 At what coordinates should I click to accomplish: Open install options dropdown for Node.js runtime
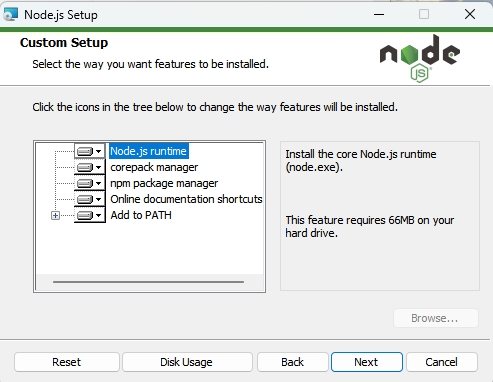tap(89, 151)
